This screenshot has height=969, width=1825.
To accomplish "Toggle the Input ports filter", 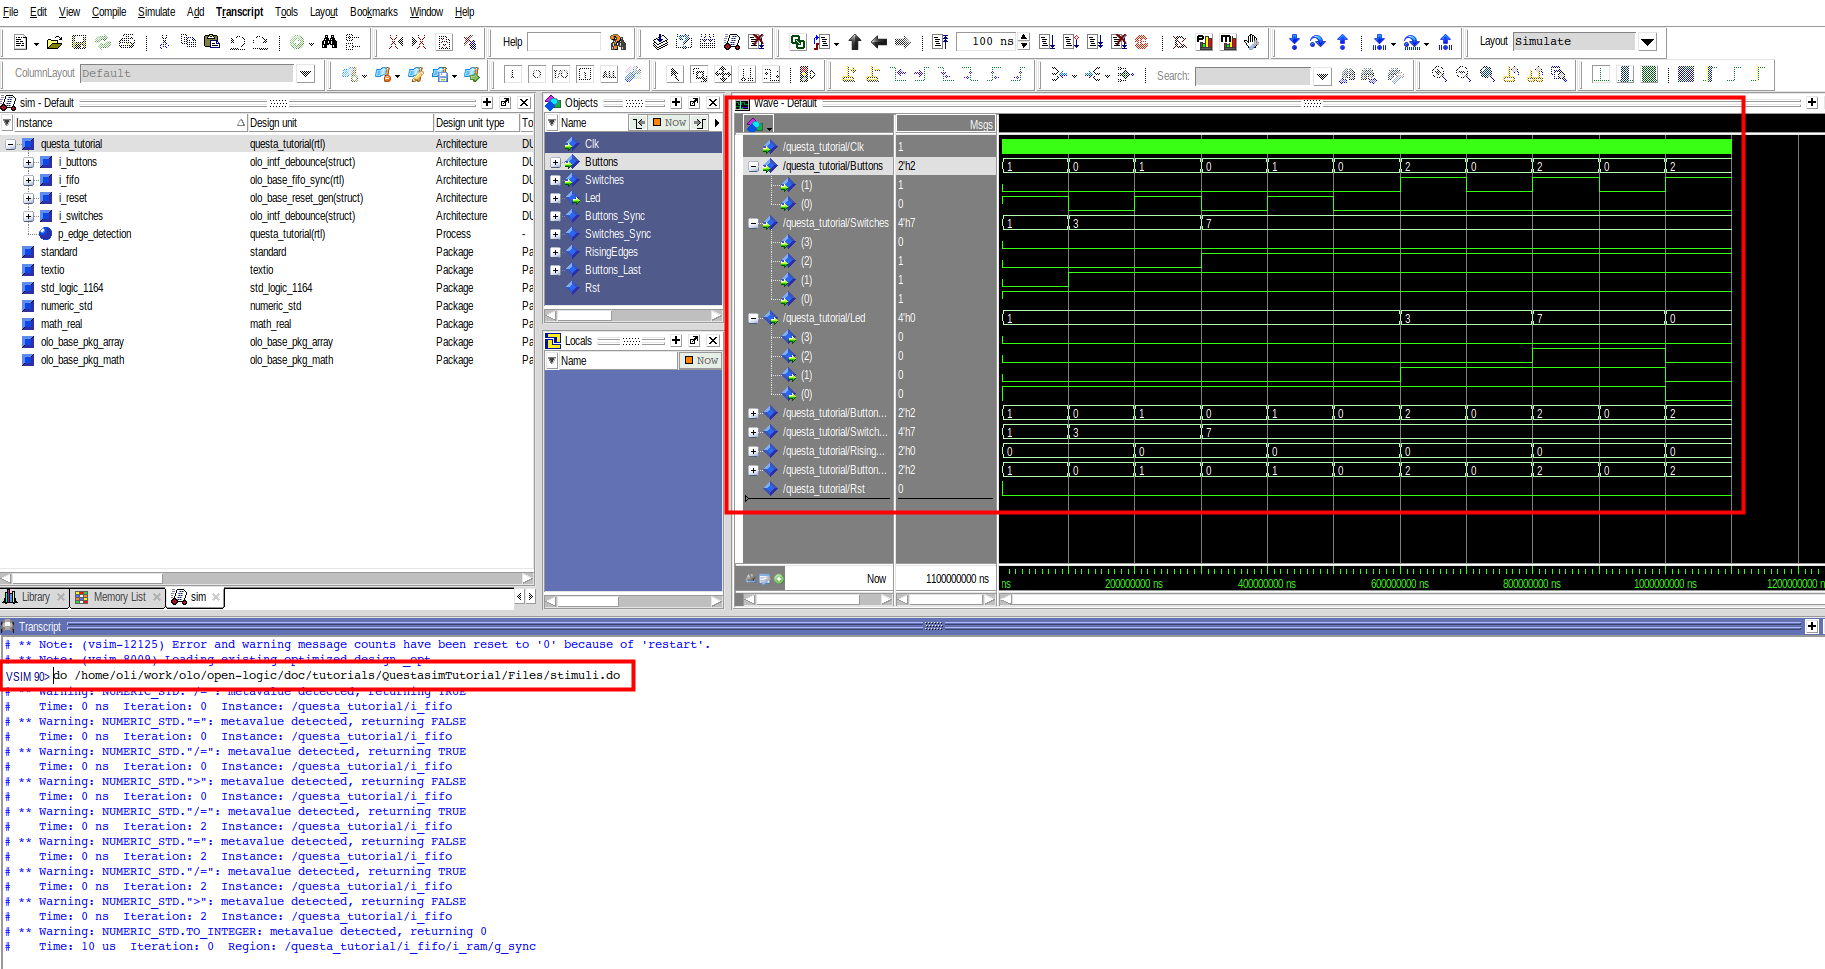I will click(x=512, y=74).
